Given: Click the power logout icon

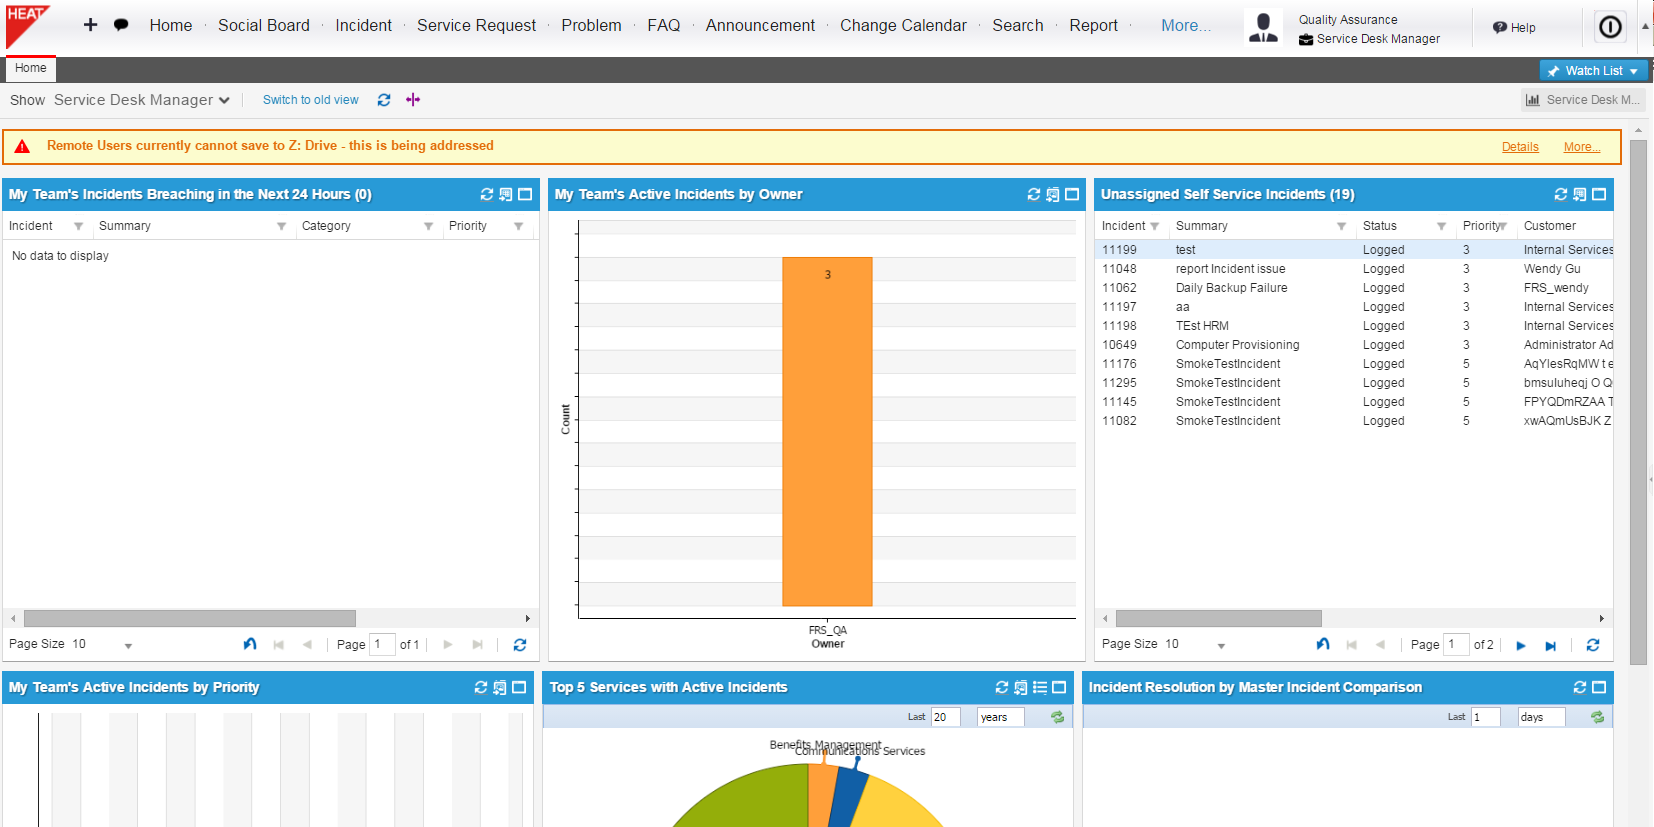Looking at the screenshot, I should (x=1610, y=27).
